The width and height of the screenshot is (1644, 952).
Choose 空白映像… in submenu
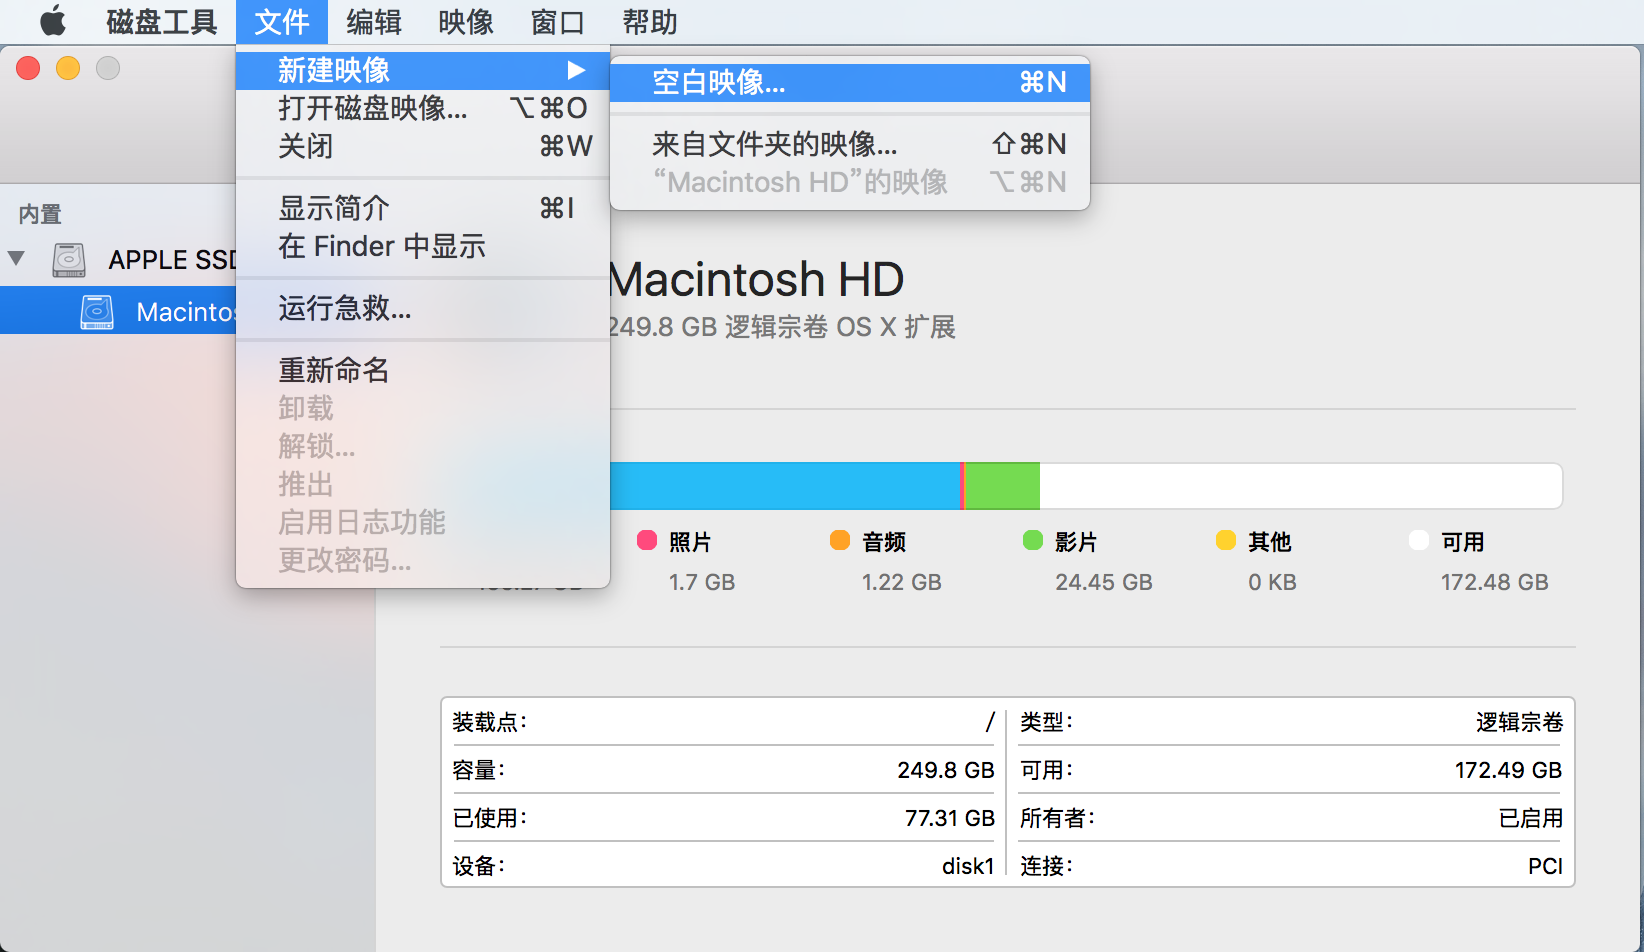tap(850, 82)
